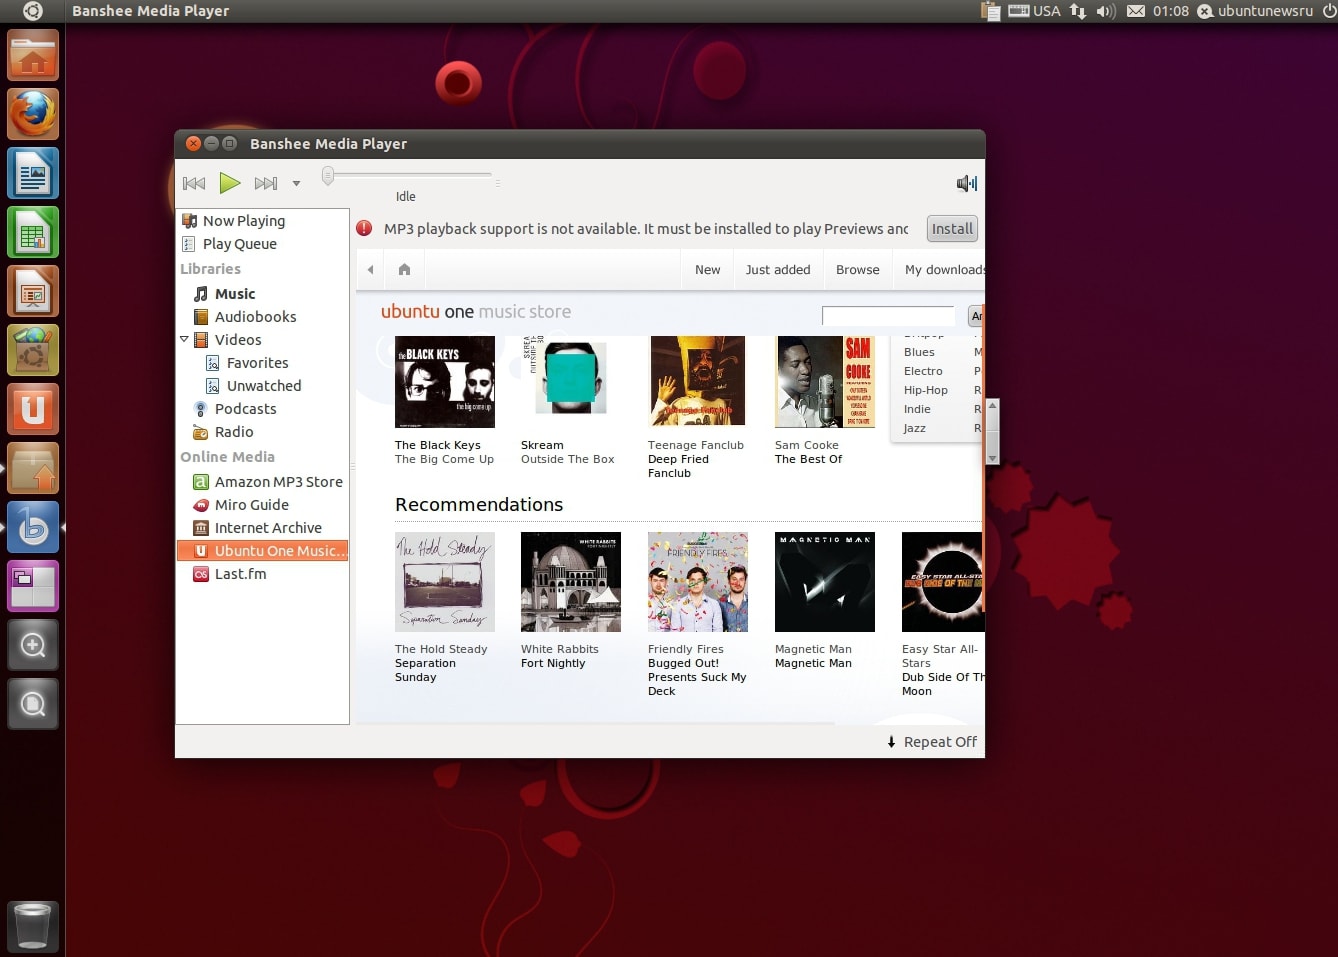Open the USA keyboard layout indicator
Viewport: 1338px width, 957px height.
(1035, 11)
